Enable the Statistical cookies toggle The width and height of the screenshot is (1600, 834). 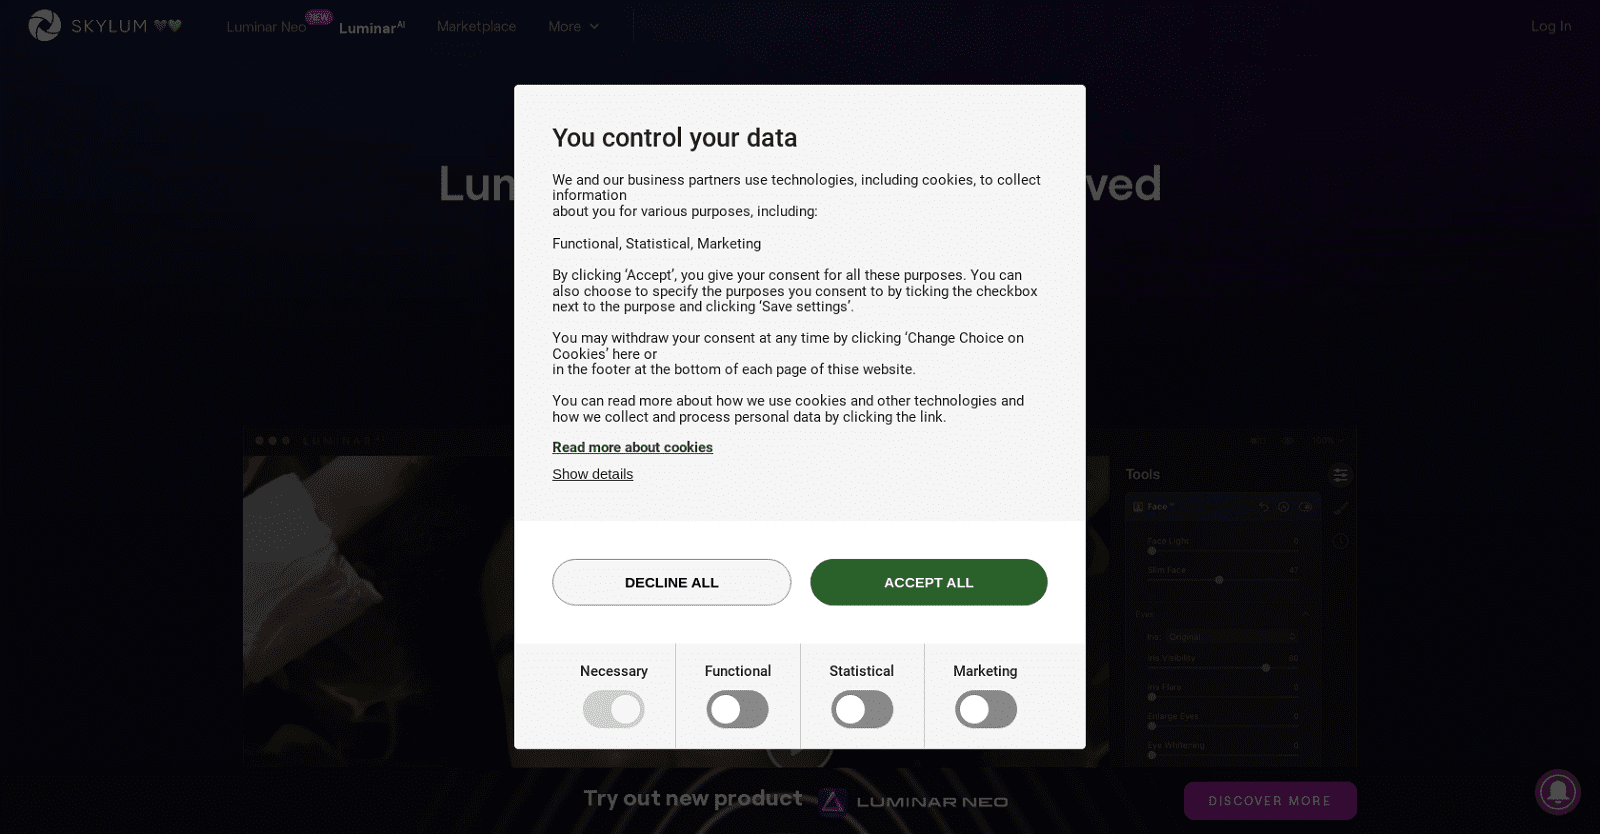pos(861,709)
